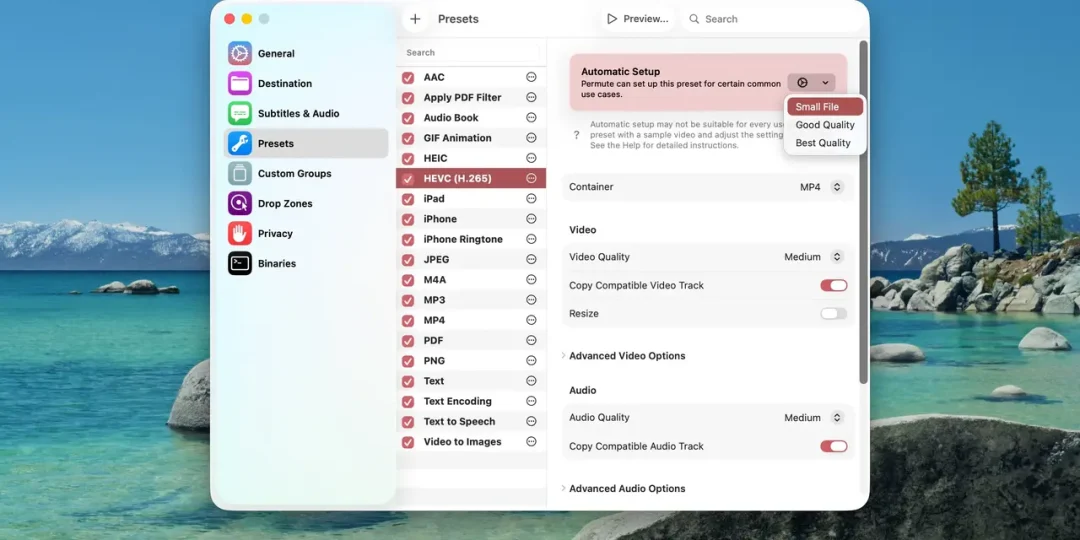Select the Presets sidebar item
The height and width of the screenshot is (540, 1080).
coord(306,143)
